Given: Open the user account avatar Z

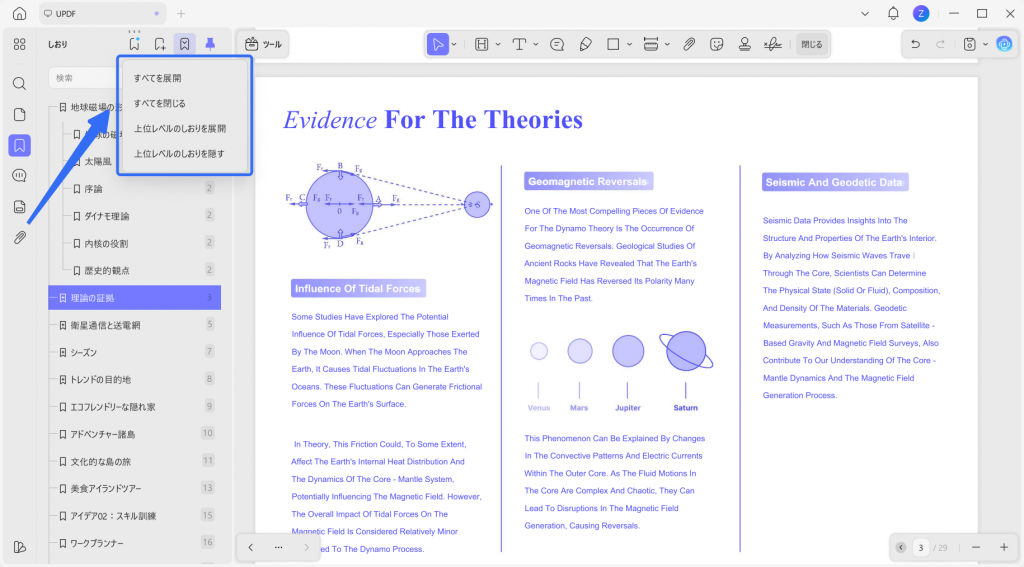Looking at the screenshot, I should [921, 13].
